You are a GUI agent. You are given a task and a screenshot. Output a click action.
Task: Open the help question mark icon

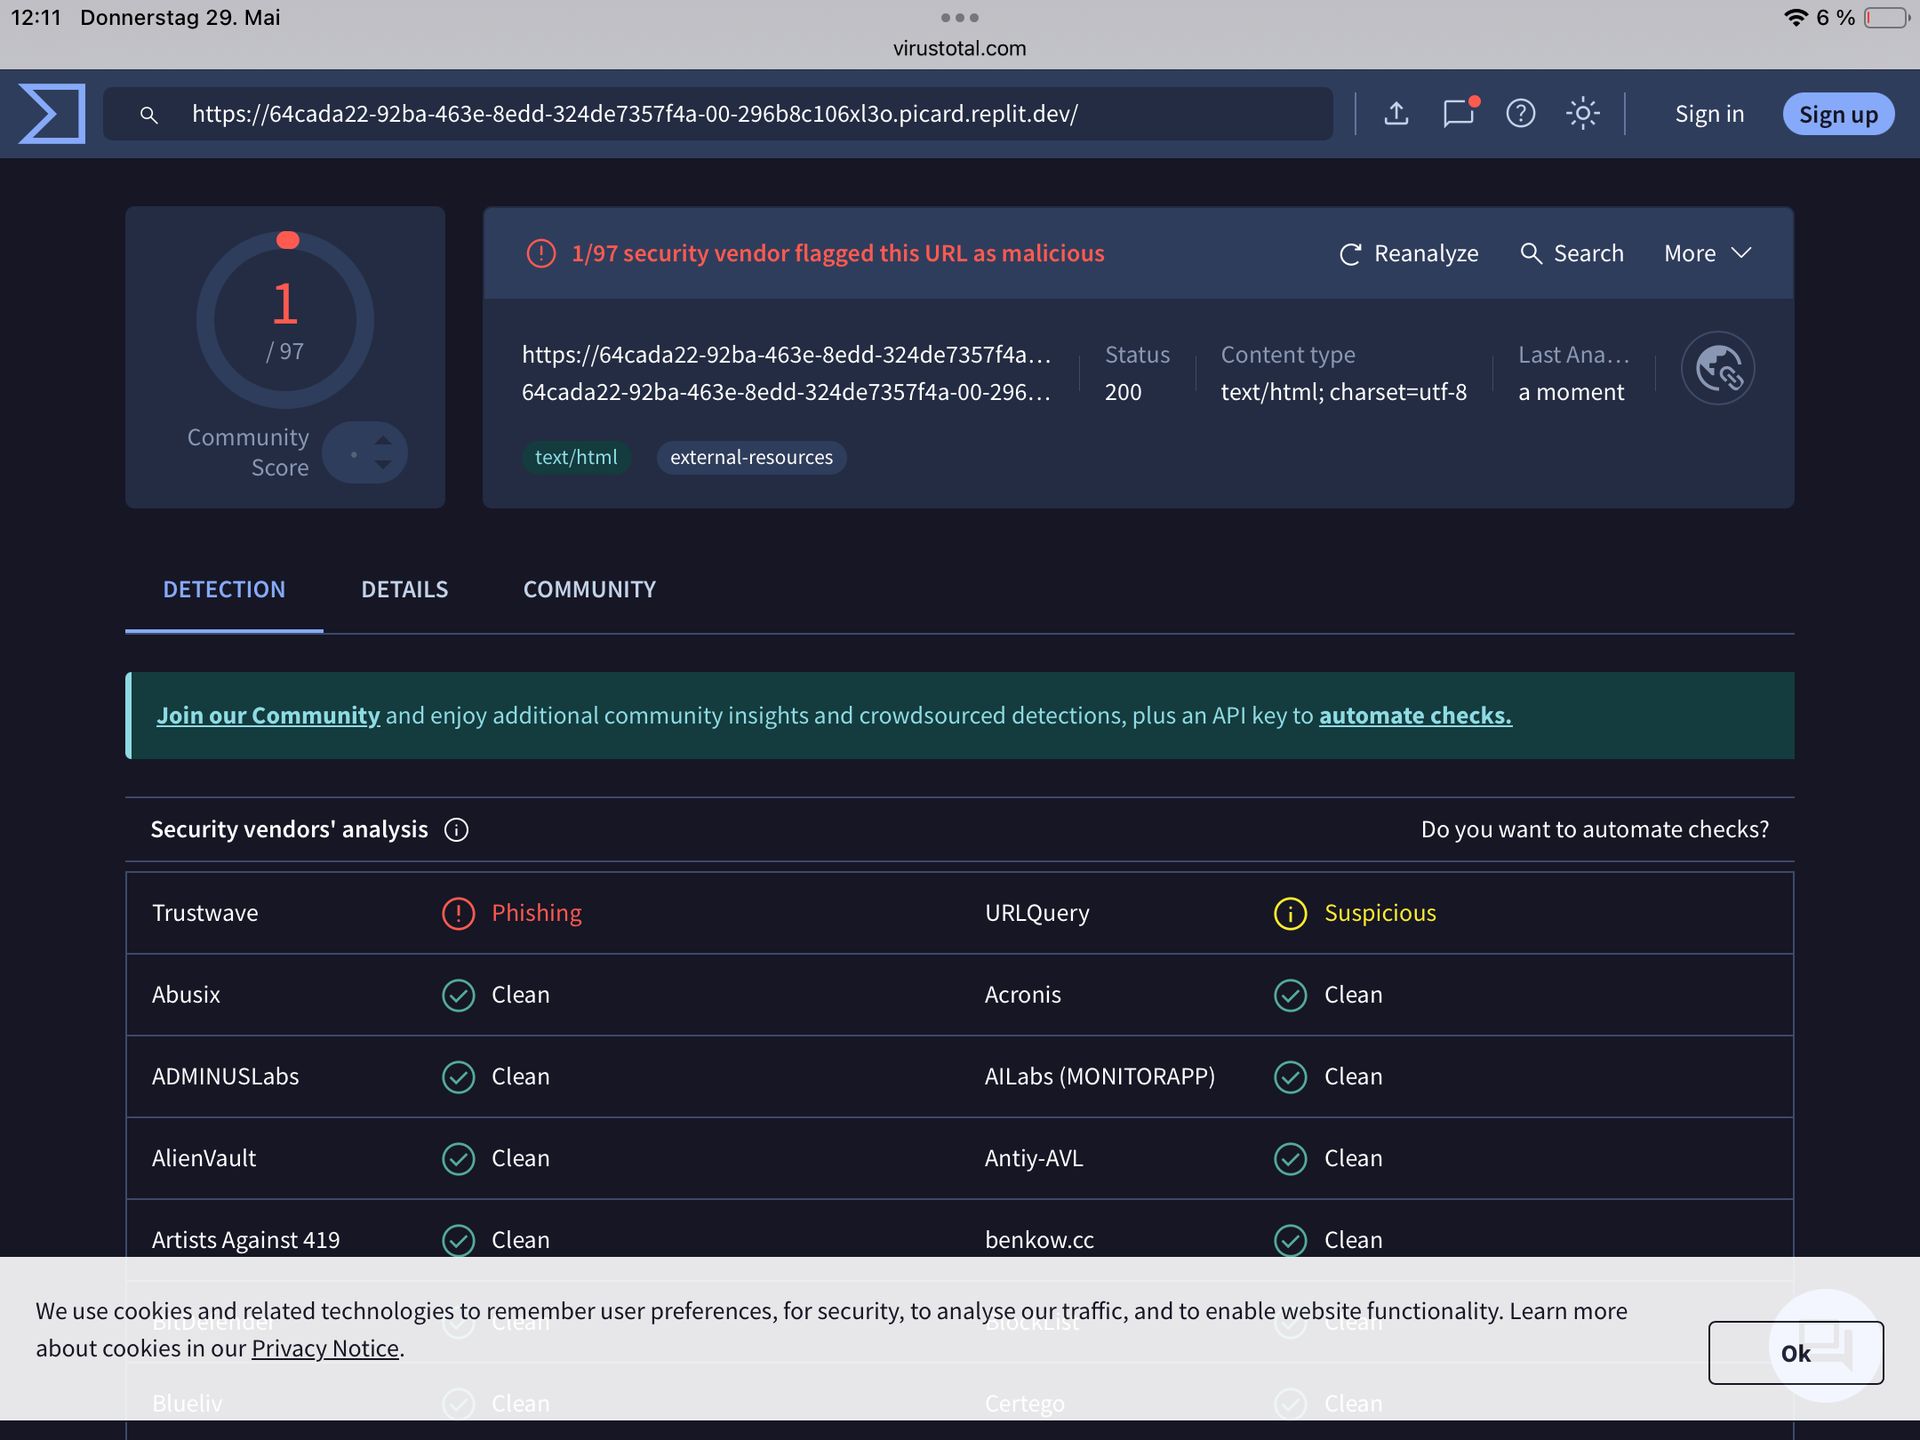(1520, 114)
